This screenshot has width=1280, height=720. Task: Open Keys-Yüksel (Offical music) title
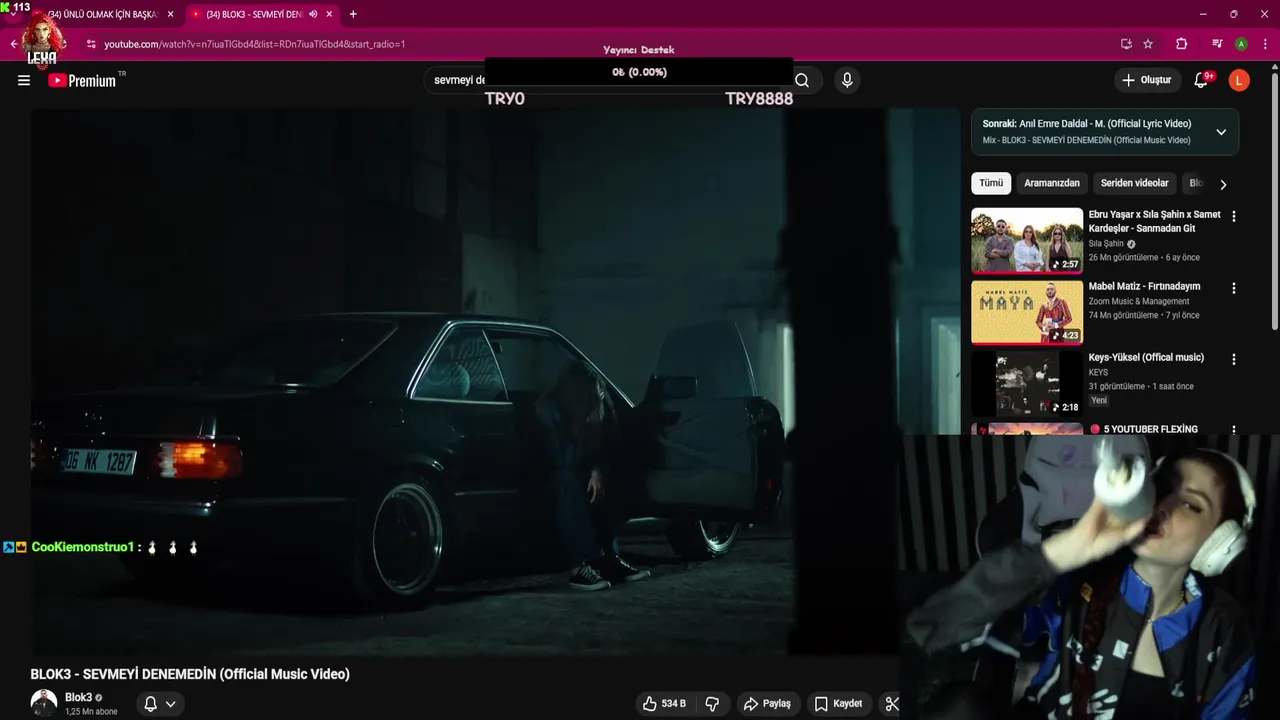tap(1146, 357)
